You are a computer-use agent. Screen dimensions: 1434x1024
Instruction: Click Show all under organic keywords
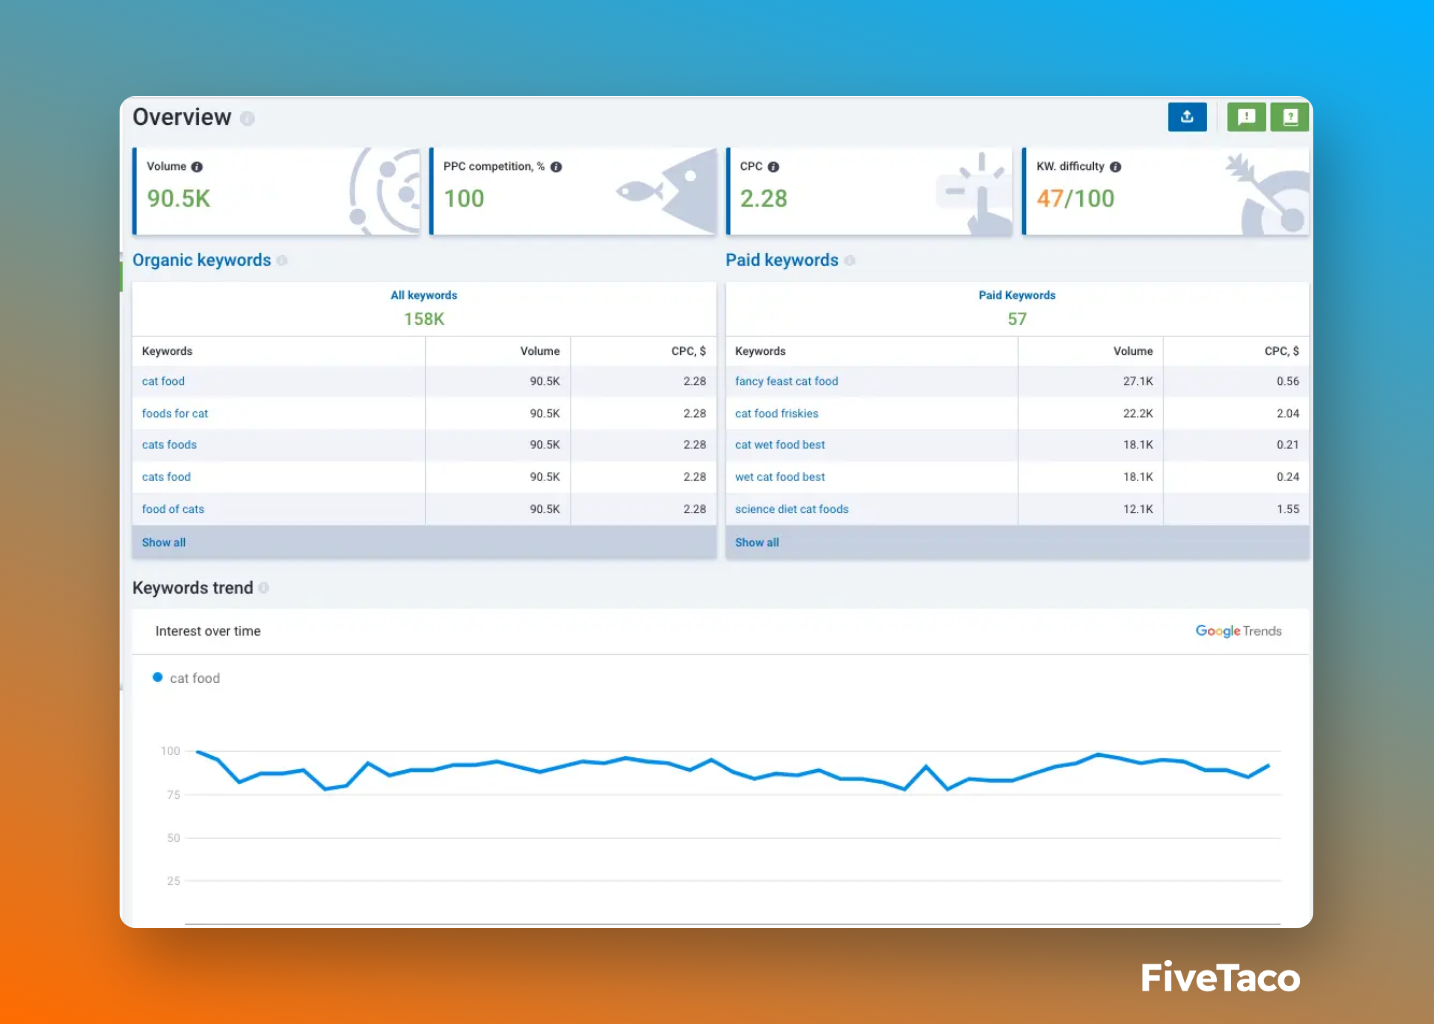[164, 542]
